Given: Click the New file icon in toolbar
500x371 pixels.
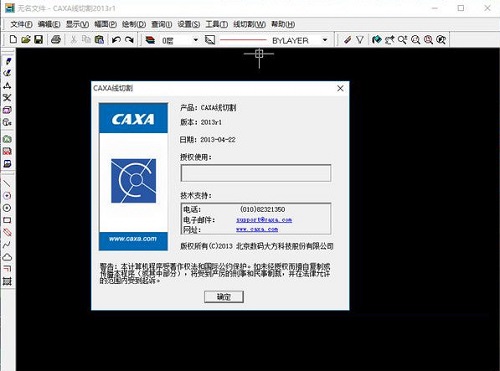Looking at the screenshot, I should click(13, 40).
